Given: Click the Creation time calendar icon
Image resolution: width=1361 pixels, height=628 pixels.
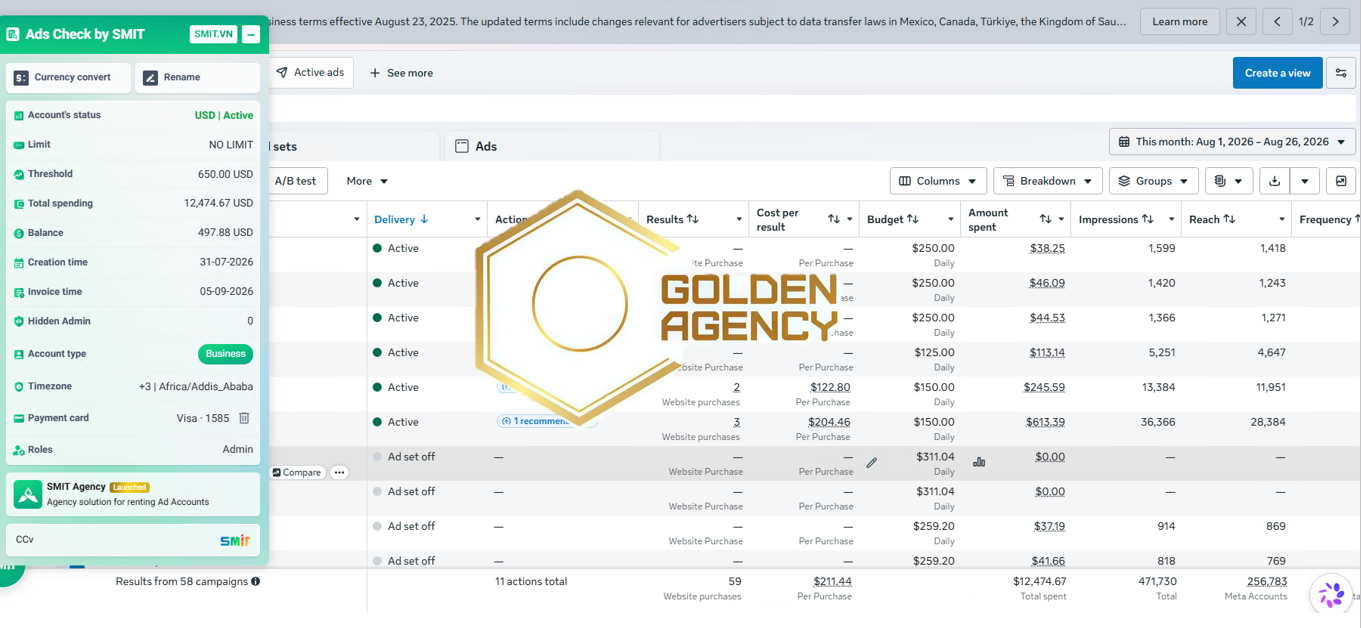Looking at the screenshot, I should [x=18, y=262].
